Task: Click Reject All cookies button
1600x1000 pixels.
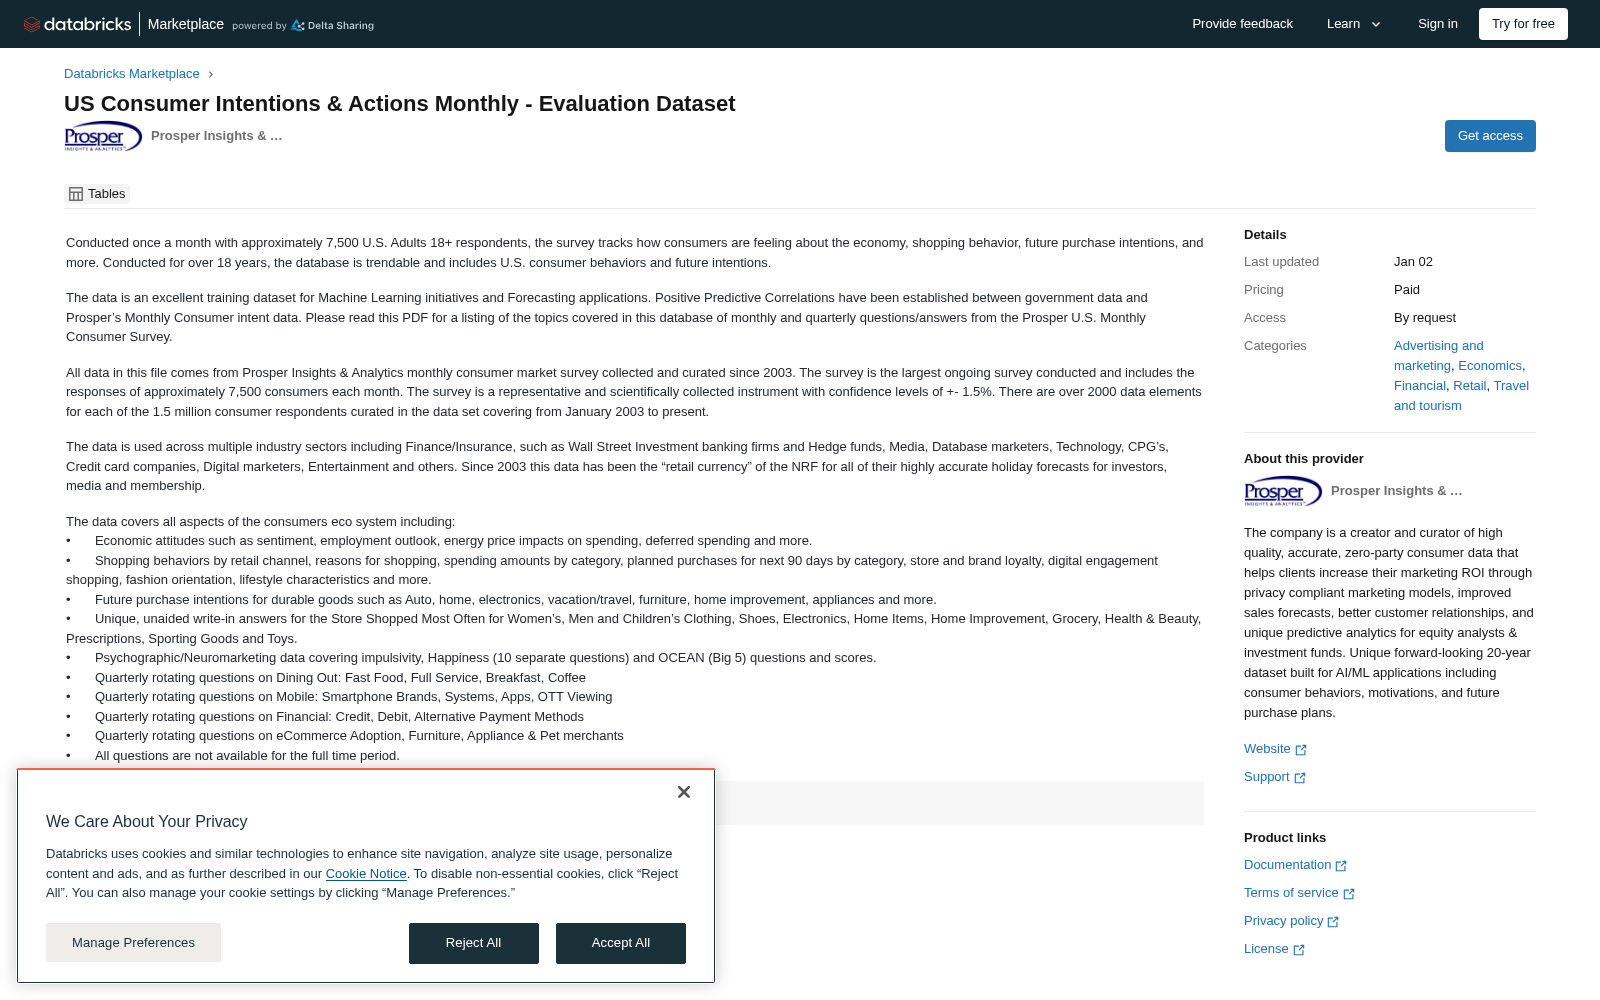Action: point(474,943)
